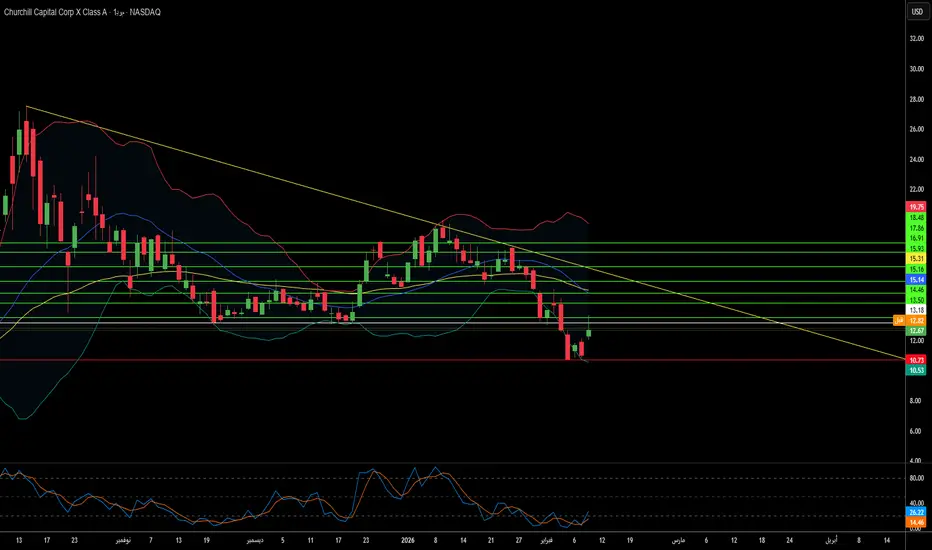932x550 pixels.
Task: Select the blue 26.22 oscillator value label
Action: (915, 511)
